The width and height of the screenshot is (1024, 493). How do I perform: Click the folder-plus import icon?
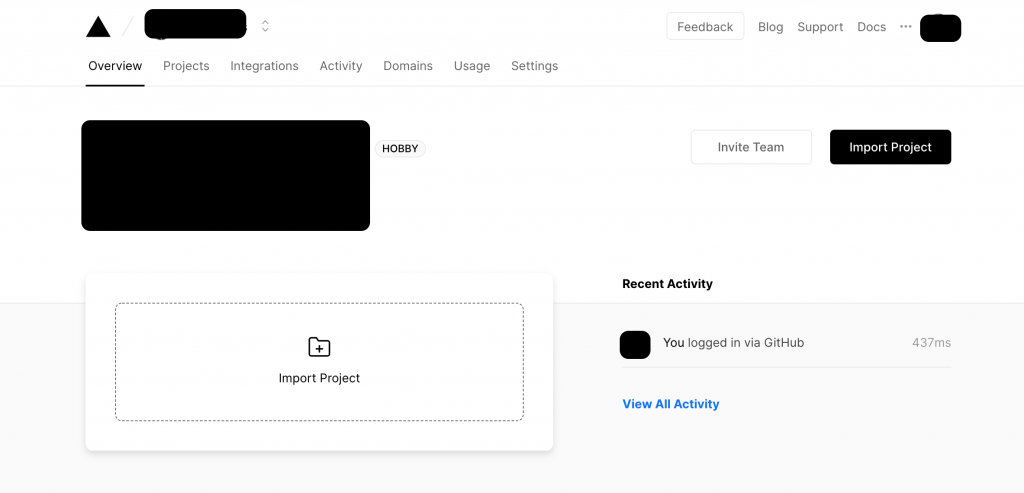coord(319,347)
